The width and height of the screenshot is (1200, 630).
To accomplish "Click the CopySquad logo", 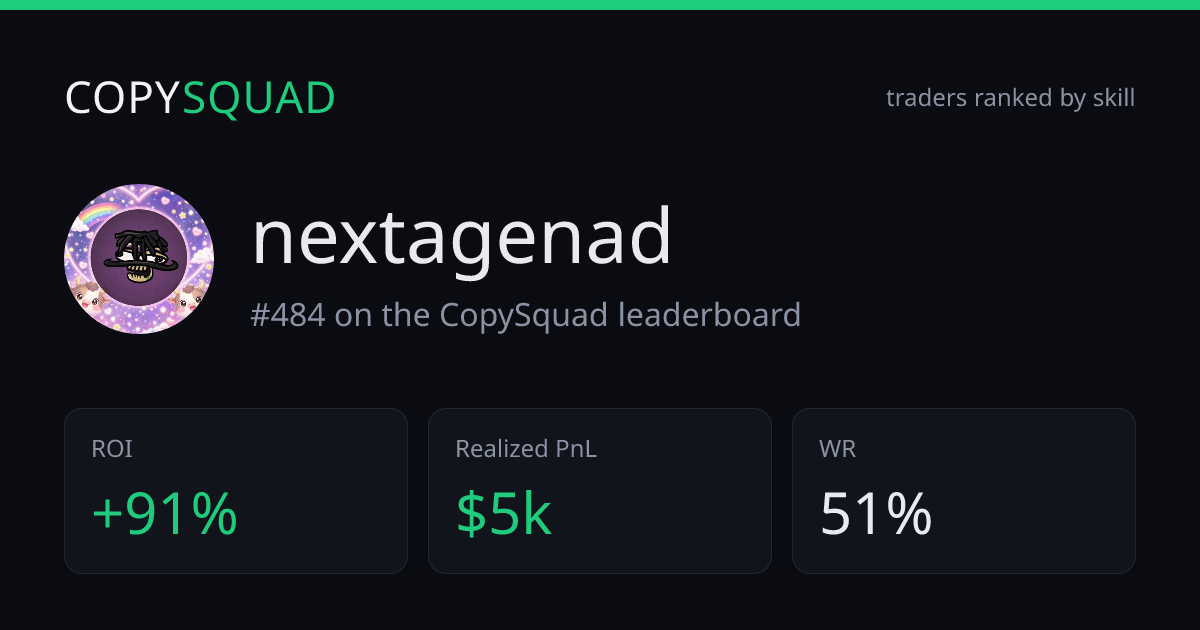I will pyautogui.click(x=200, y=98).
